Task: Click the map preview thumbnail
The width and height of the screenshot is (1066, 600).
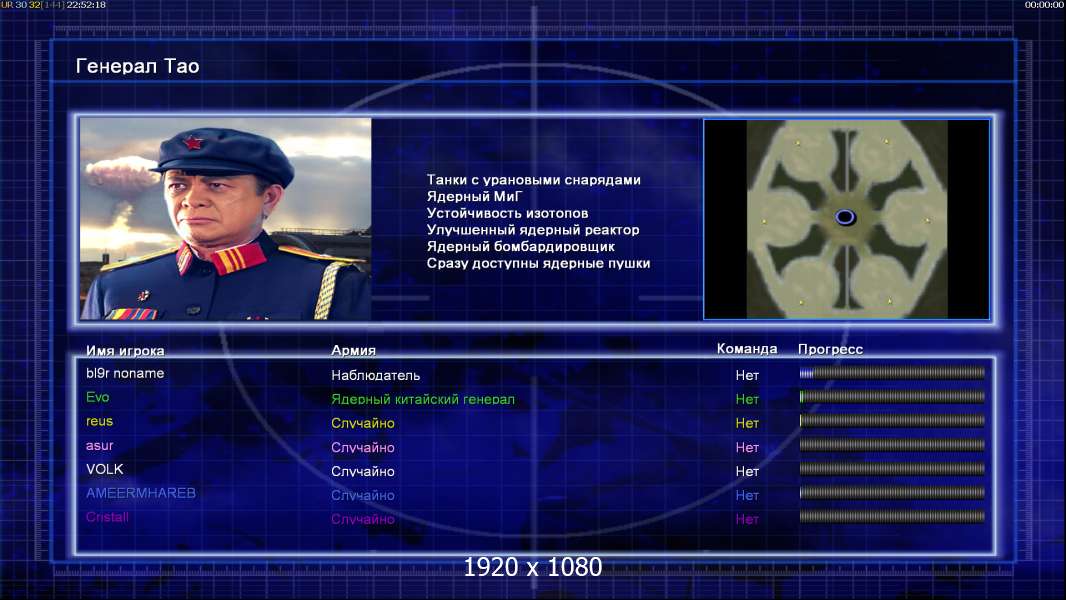Action: (846, 219)
